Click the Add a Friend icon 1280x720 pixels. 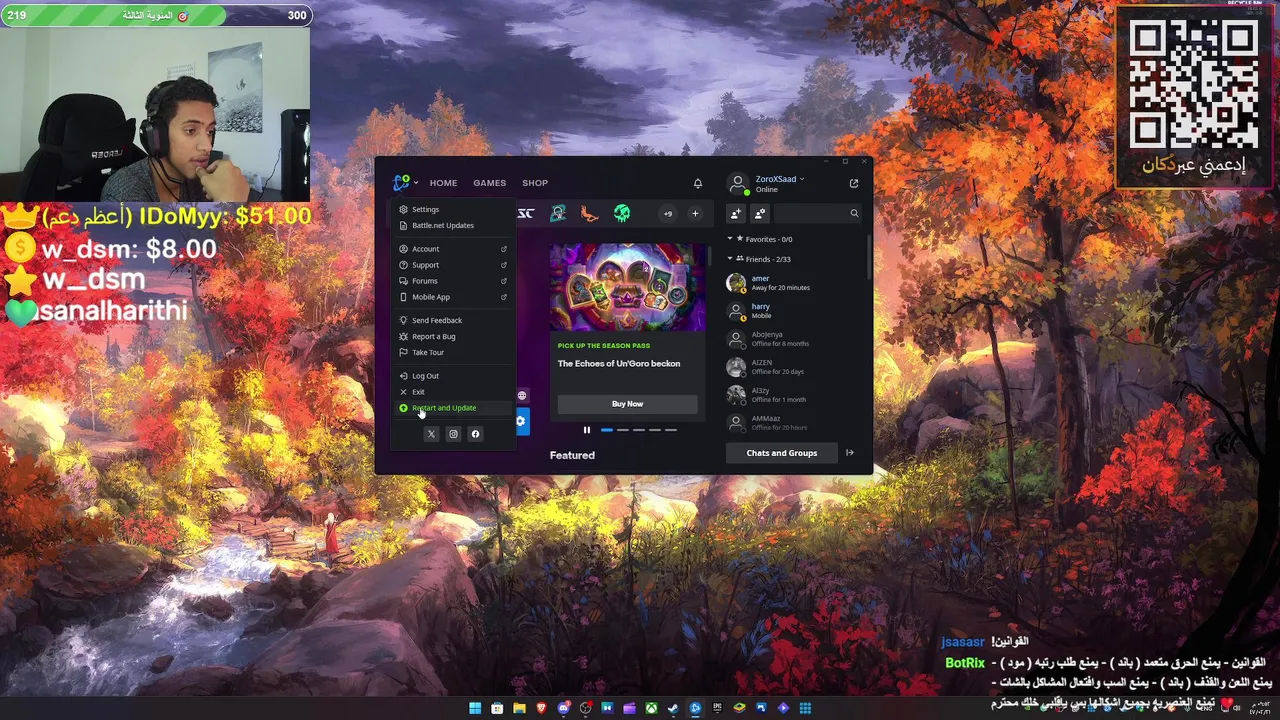coord(736,213)
